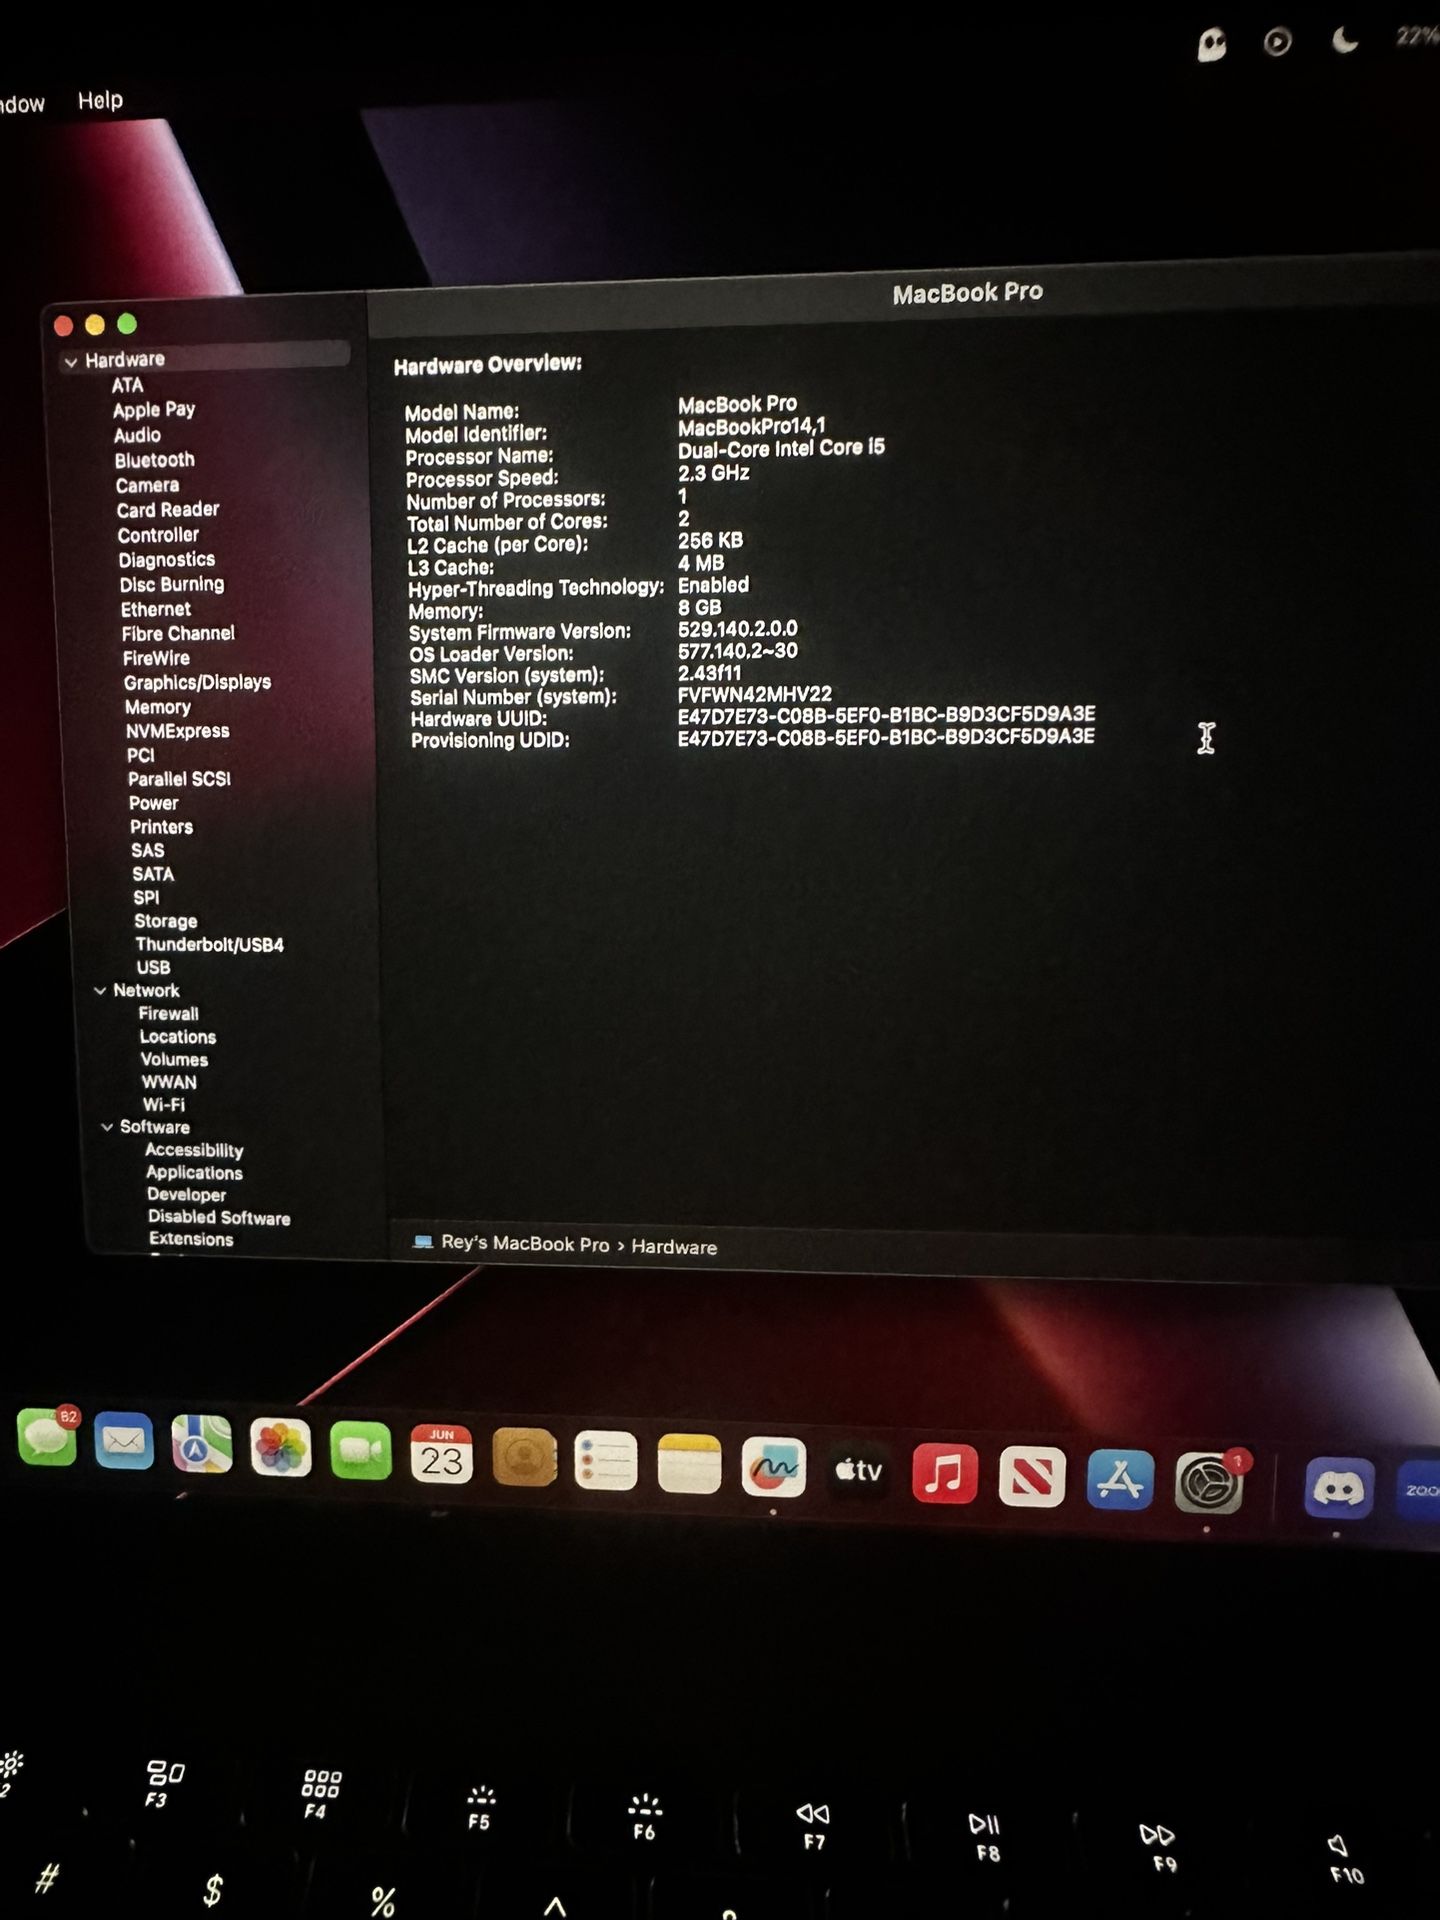This screenshot has width=1440, height=1920.
Task: Collapse the Software section
Action: (107, 1127)
